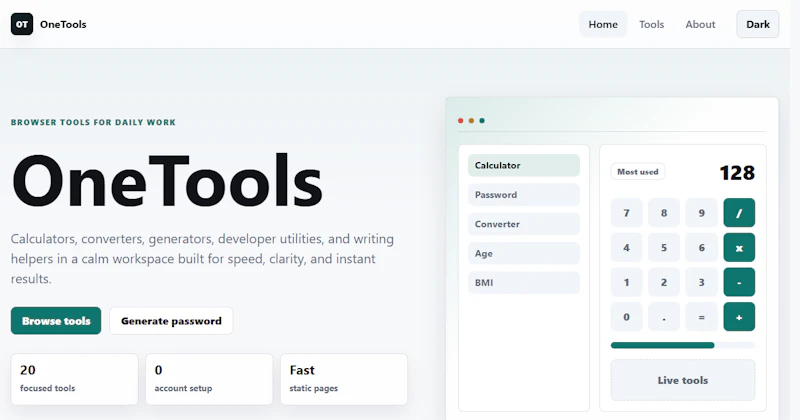Click the green window dot

(482, 120)
